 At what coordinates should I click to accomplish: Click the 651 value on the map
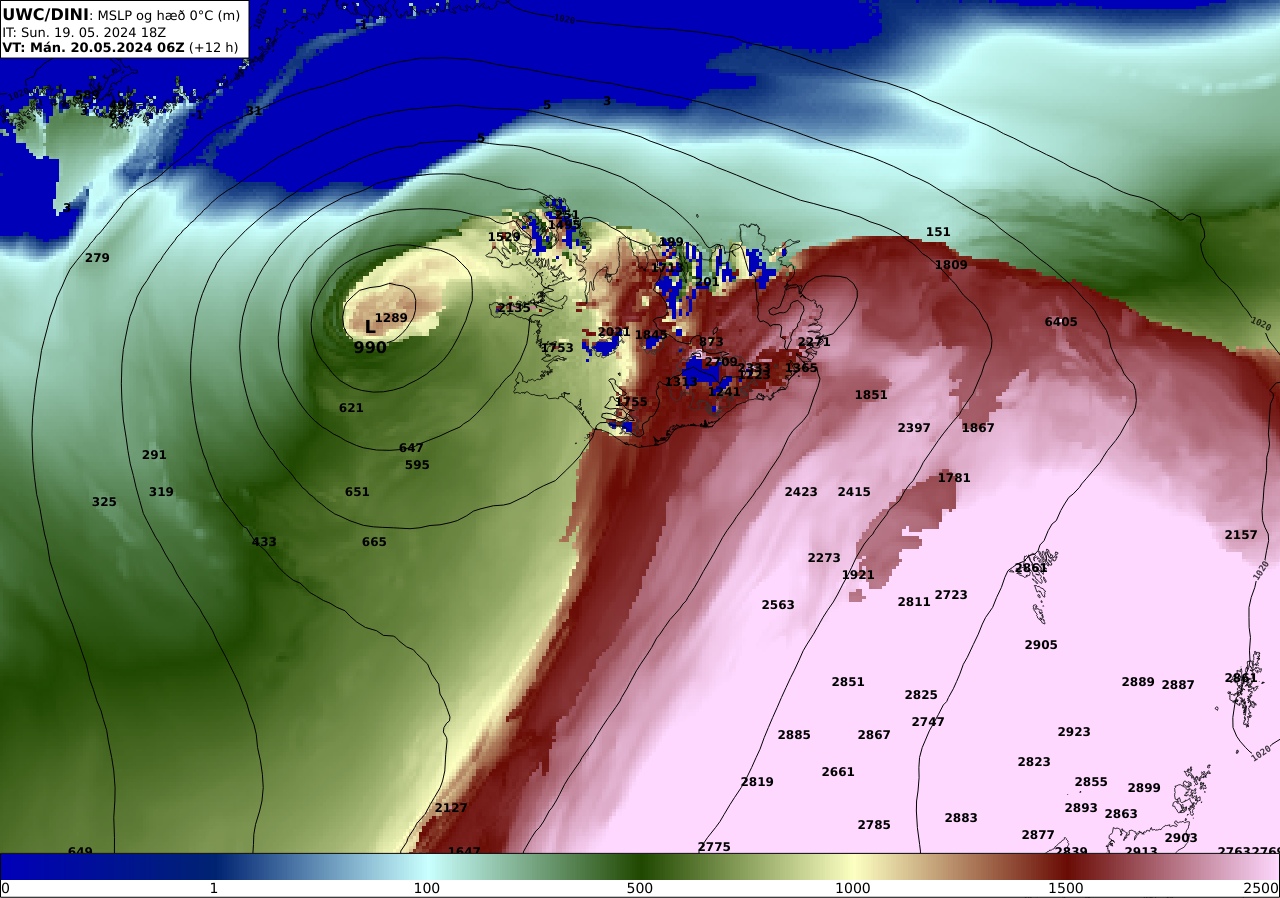click(357, 492)
